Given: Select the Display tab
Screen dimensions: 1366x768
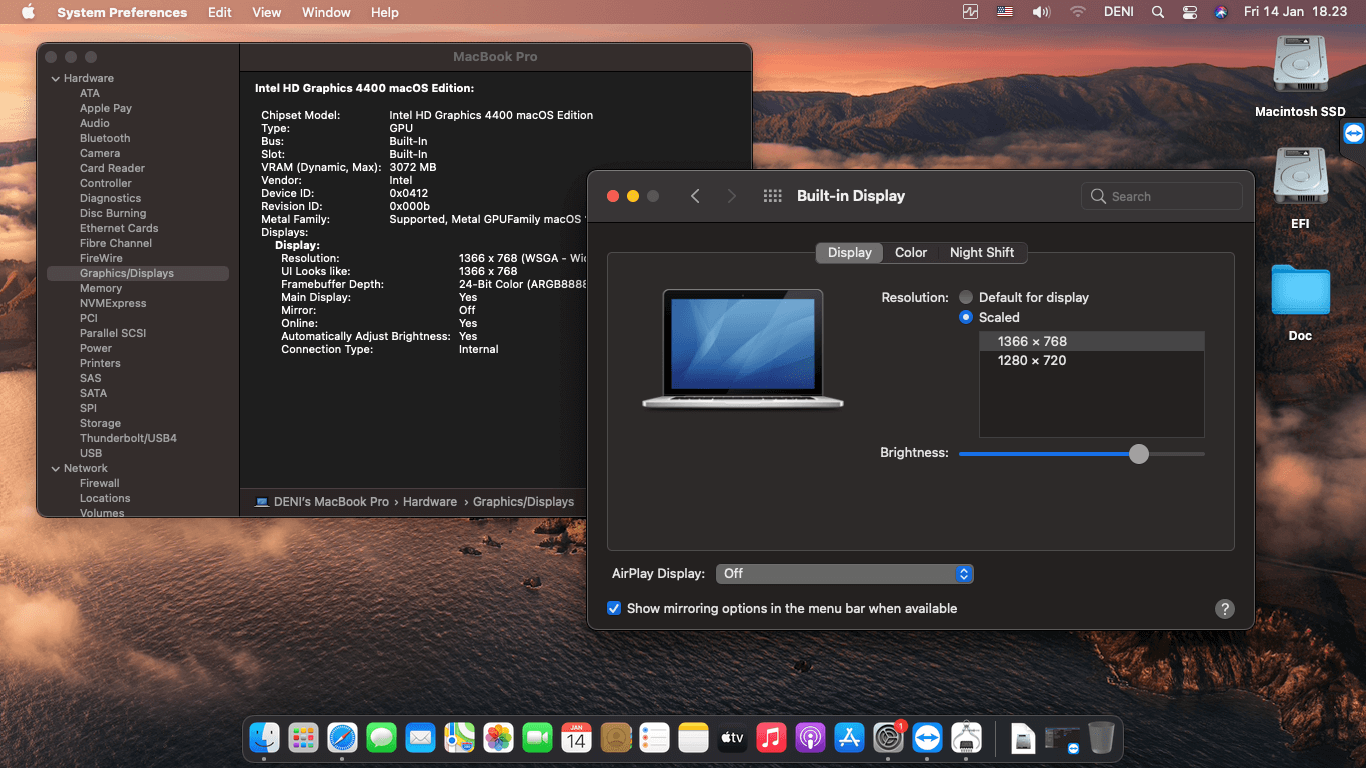Looking at the screenshot, I should point(850,252).
